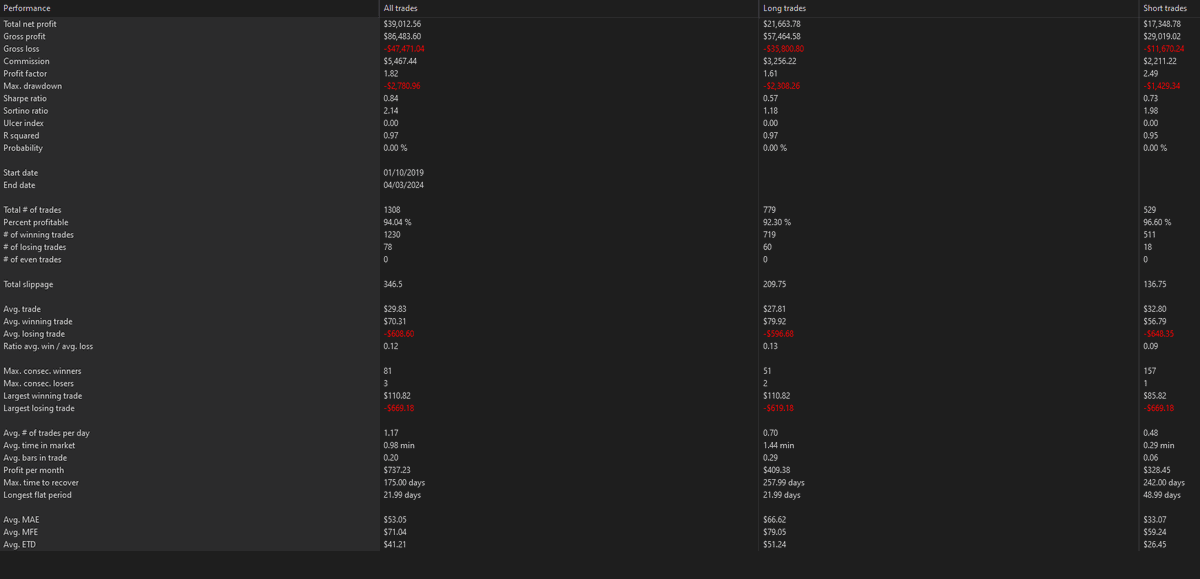Click the Long trades column header
The width and height of the screenshot is (1200, 579).
[x=785, y=8]
